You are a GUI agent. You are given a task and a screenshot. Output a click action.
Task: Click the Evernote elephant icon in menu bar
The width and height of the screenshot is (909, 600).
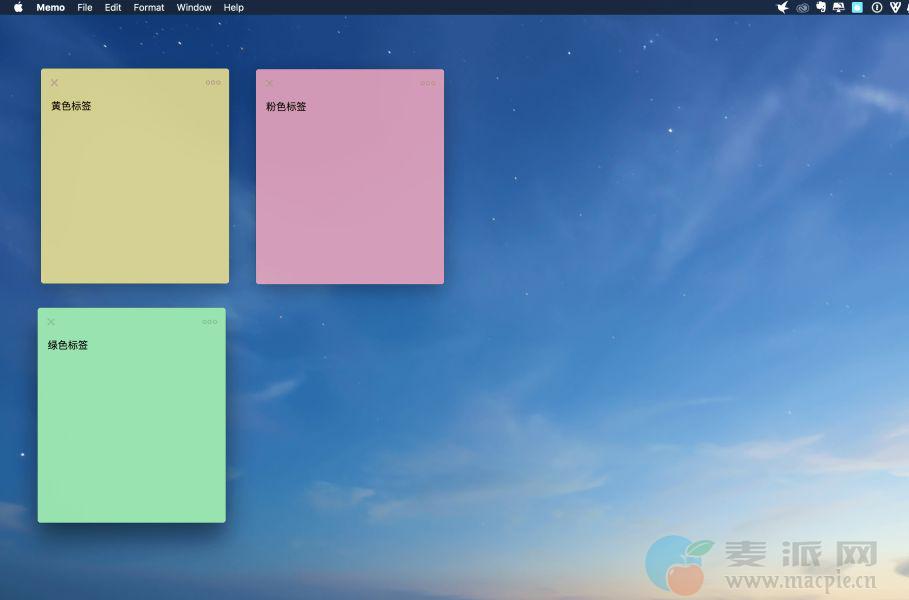coord(821,7)
